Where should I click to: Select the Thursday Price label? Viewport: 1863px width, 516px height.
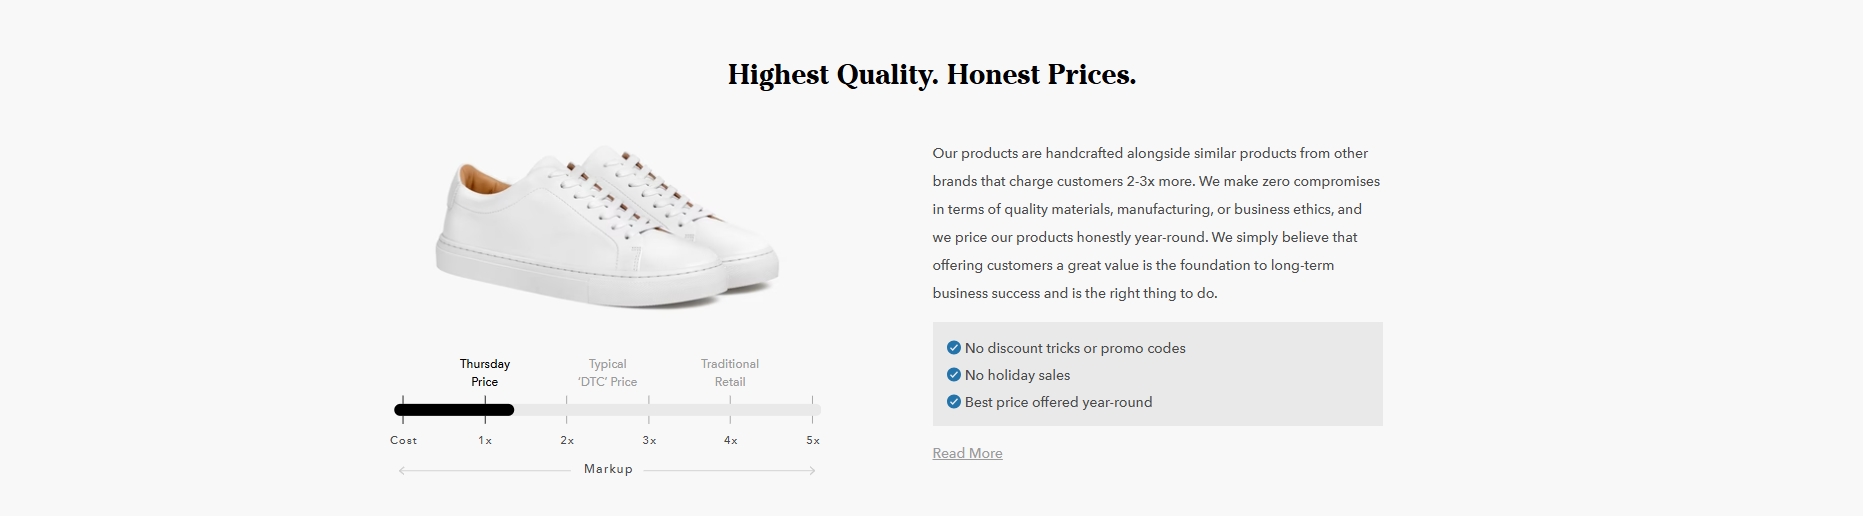(x=485, y=373)
